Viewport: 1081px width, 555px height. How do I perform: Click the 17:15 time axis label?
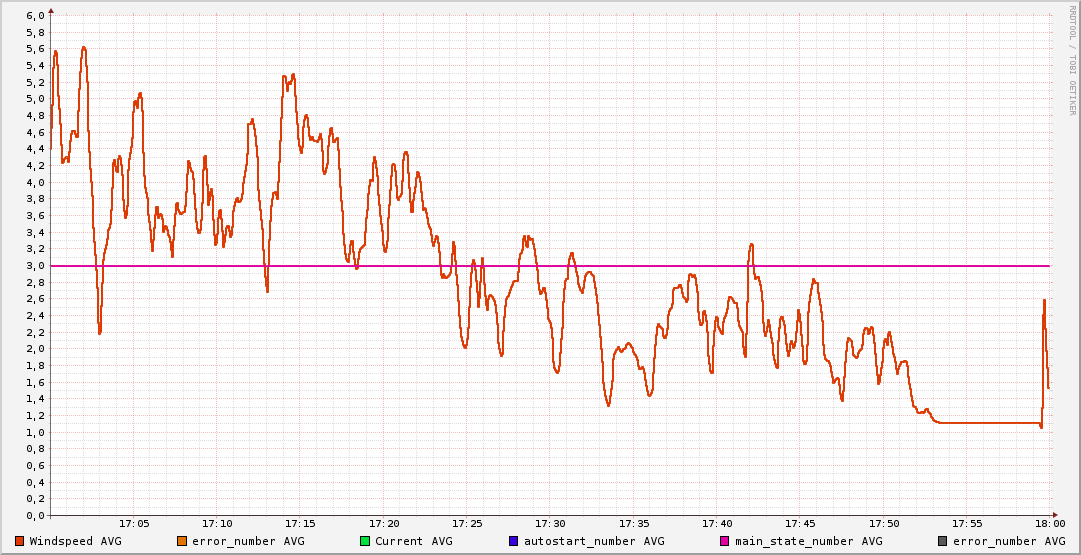coord(300,523)
